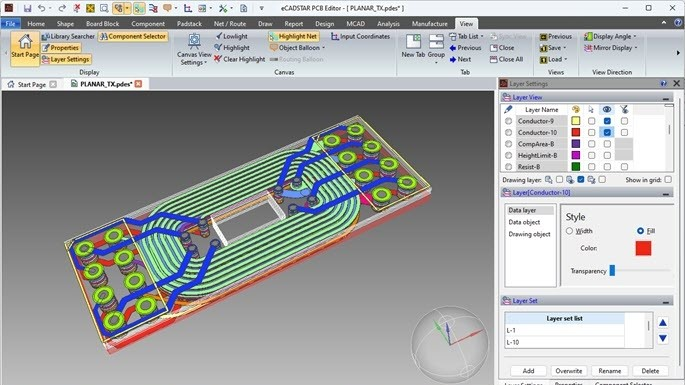Switch to the Home ribbon tab

coord(36,24)
